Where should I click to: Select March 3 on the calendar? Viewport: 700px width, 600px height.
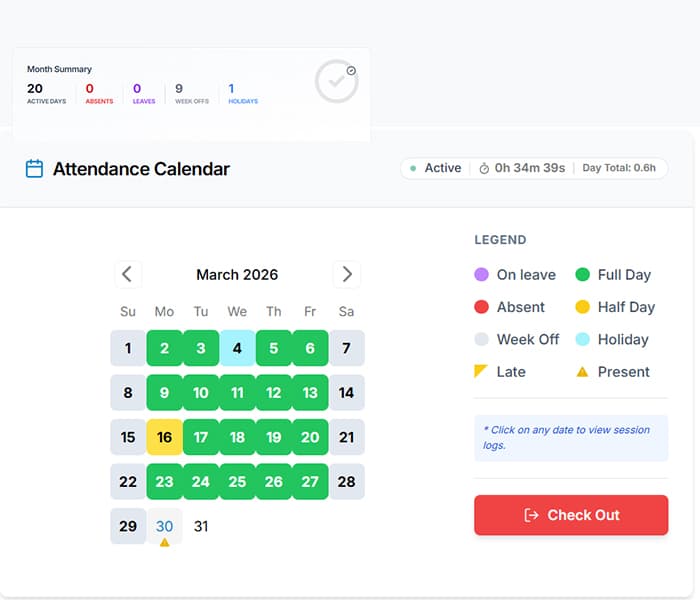(201, 348)
